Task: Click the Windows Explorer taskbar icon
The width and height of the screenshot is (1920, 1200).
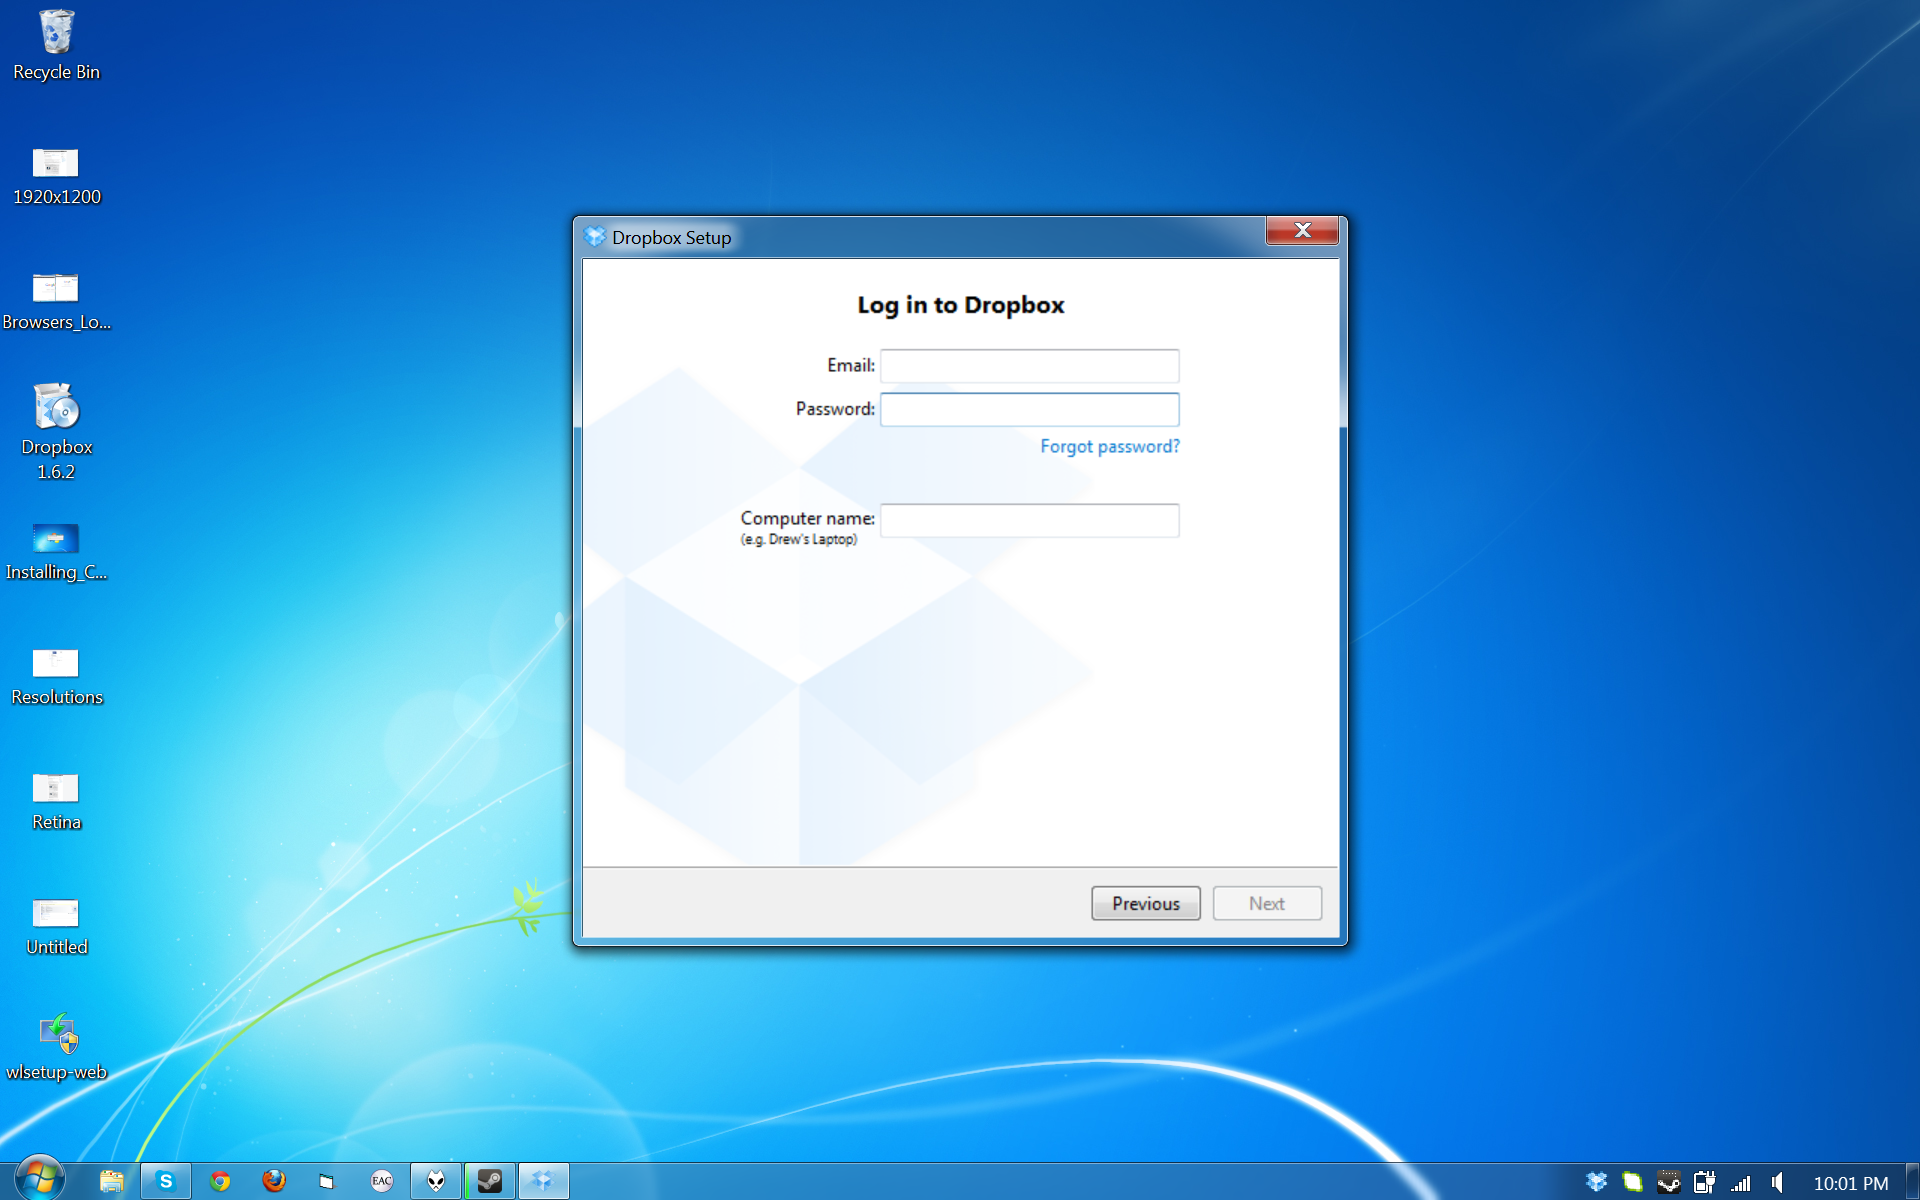Action: click(112, 1181)
